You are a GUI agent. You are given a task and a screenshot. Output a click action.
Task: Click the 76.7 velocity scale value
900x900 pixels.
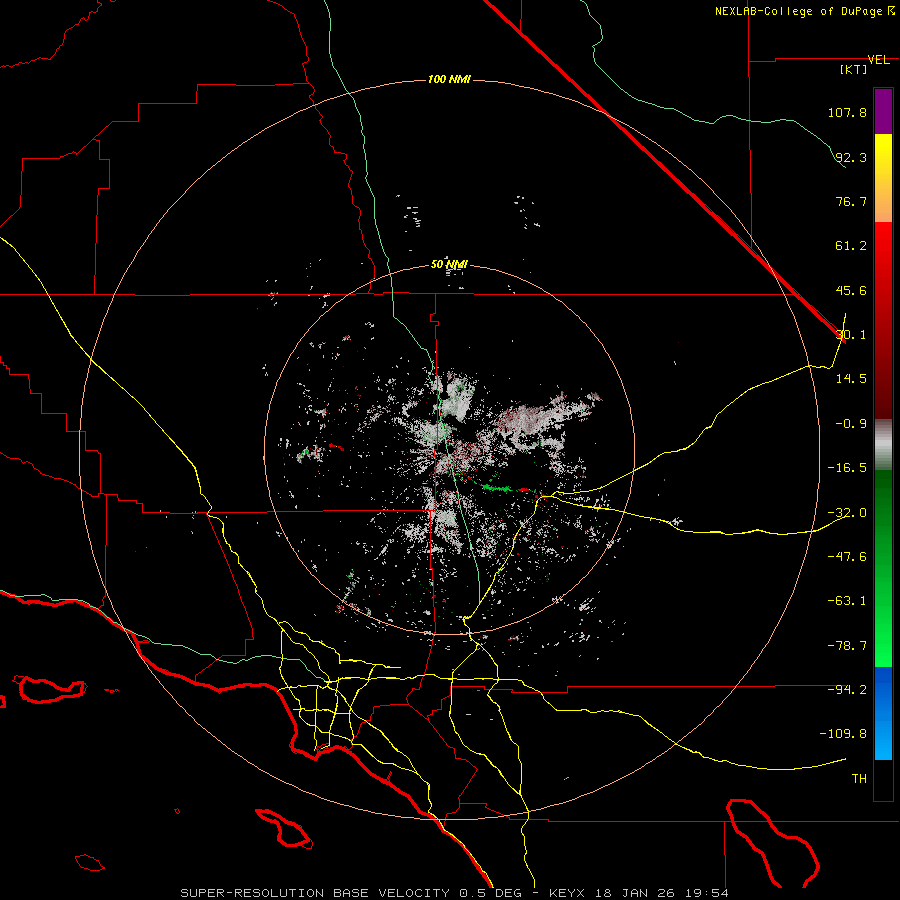851,201
